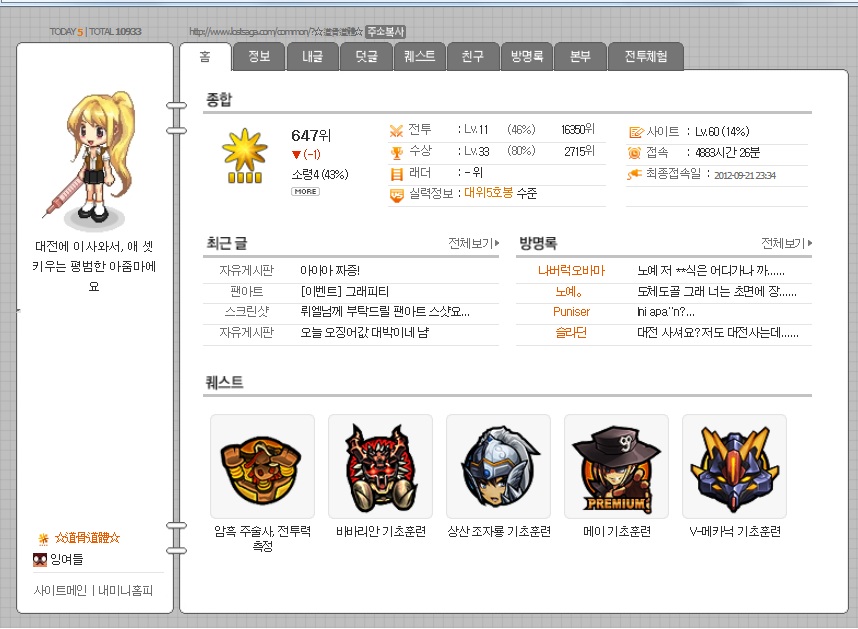The width and height of the screenshot is (858, 629).
Task: Click the 잉여들 guild icon in the sidebar
Action: tap(40, 560)
